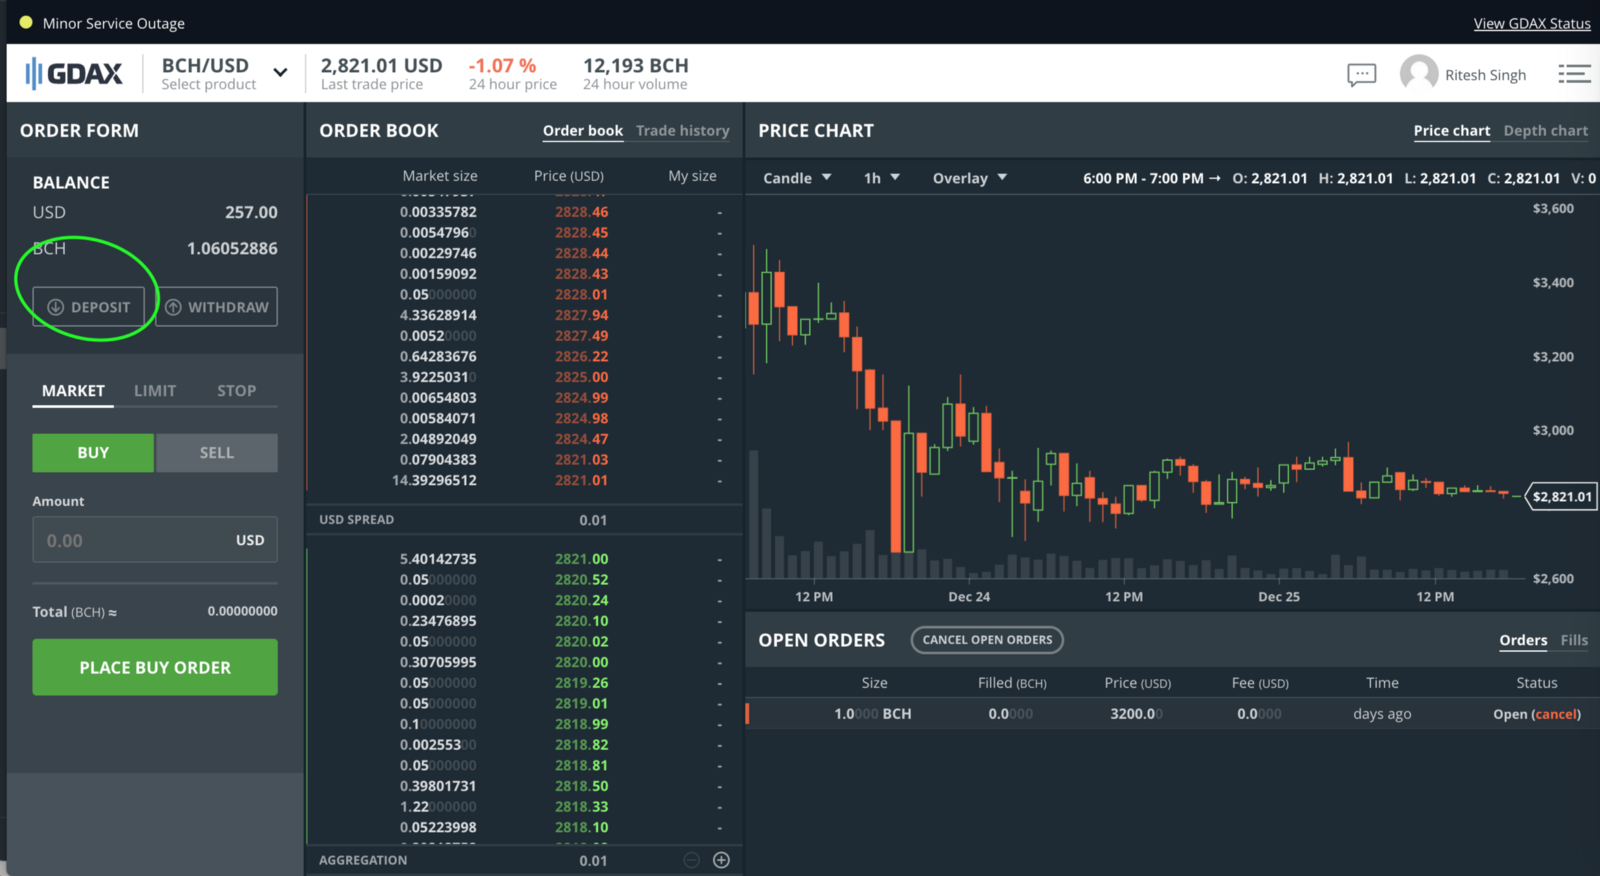Click market size 5.40142735
Screen dimensions: 1600x876
(438, 559)
